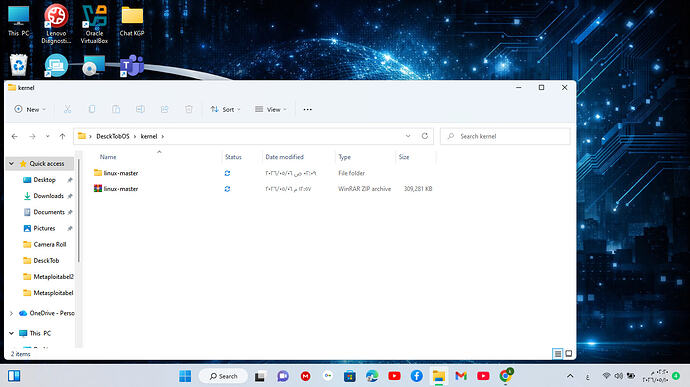Select This PC in navigation pane

[x=40, y=333]
